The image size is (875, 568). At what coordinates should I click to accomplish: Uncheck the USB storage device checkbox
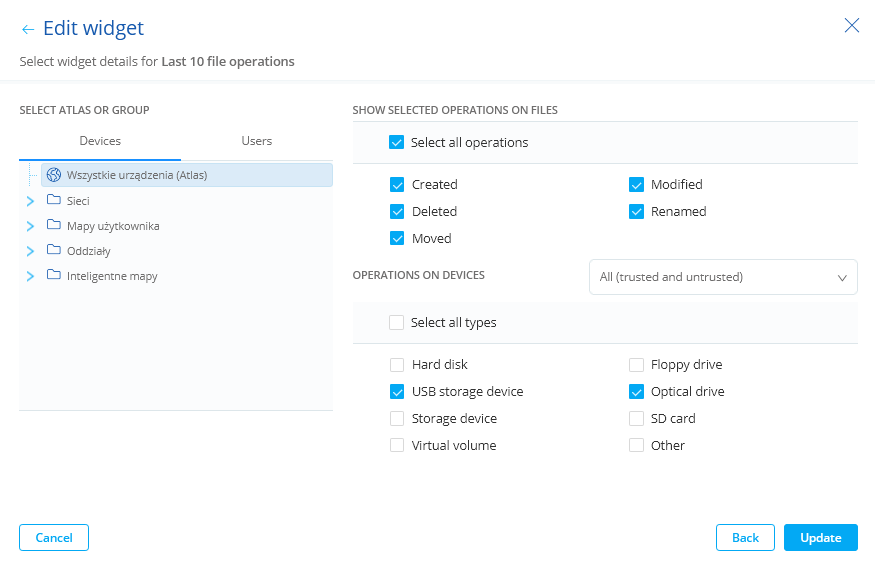click(x=397, y=392)
